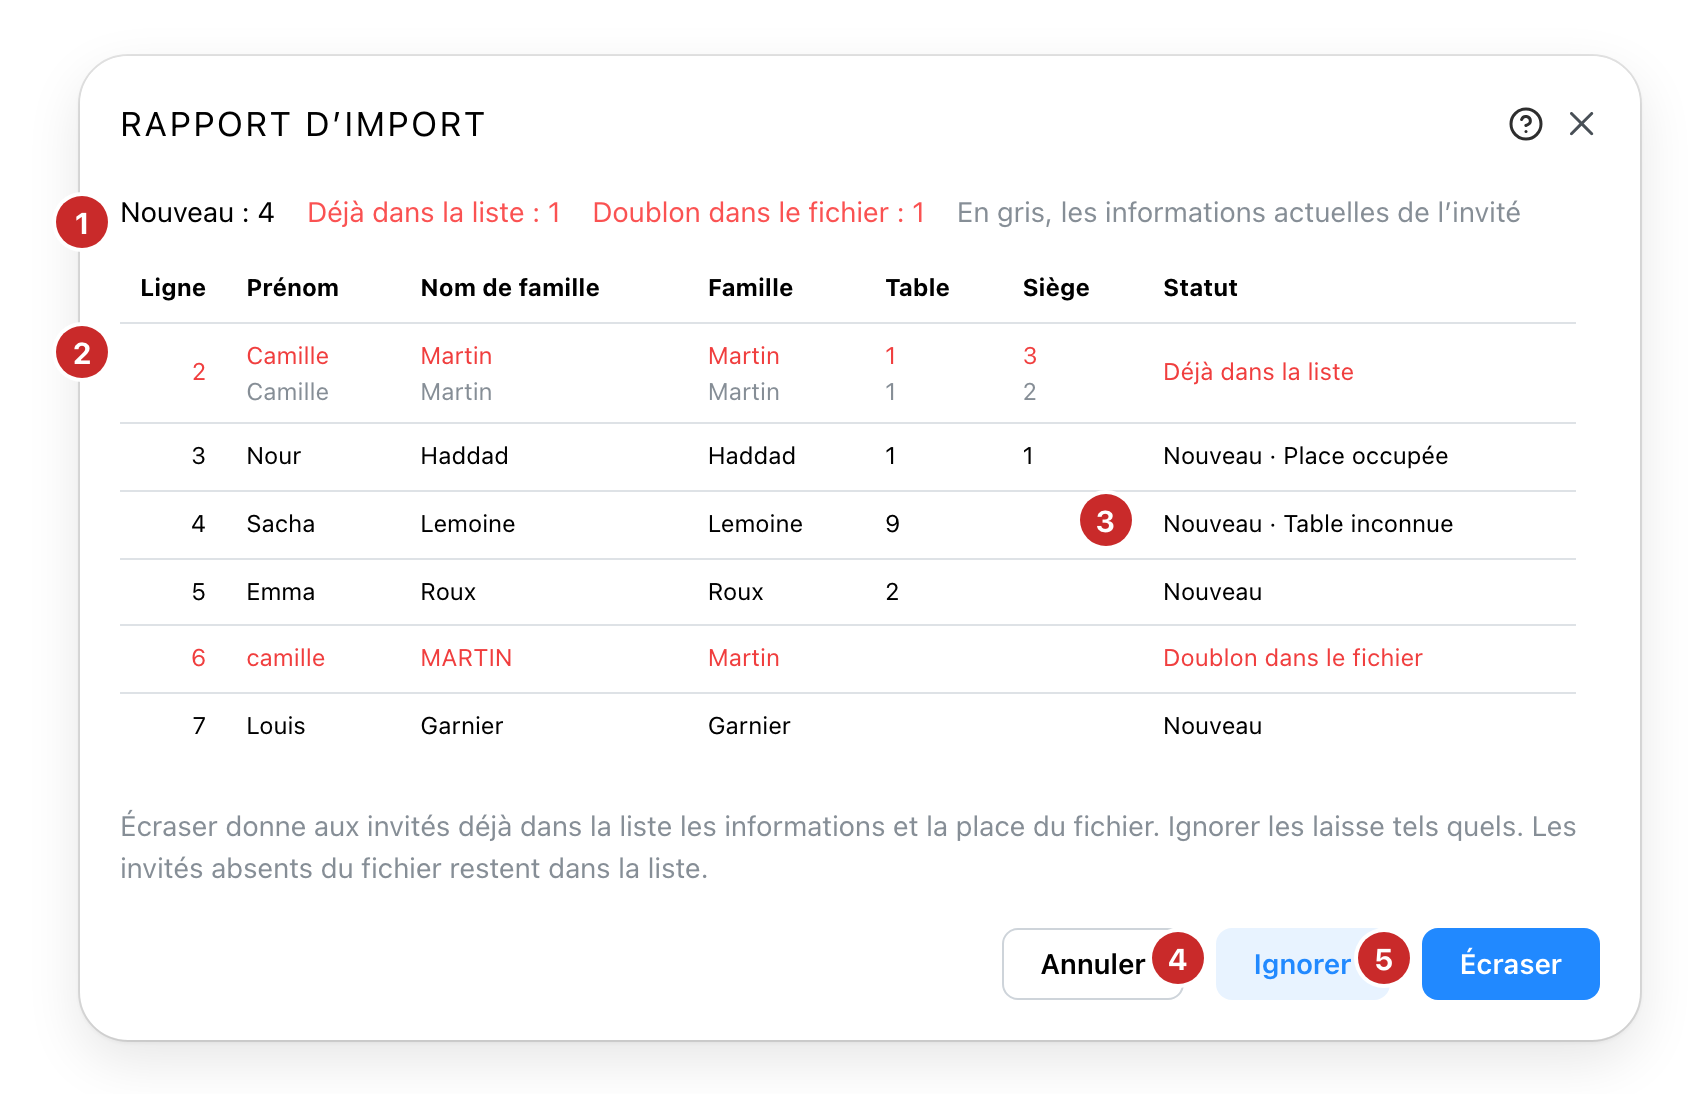Click the last name cell 'Garnier'
The width and height of the screenshot is (1696, 1094).
[461, 726]
